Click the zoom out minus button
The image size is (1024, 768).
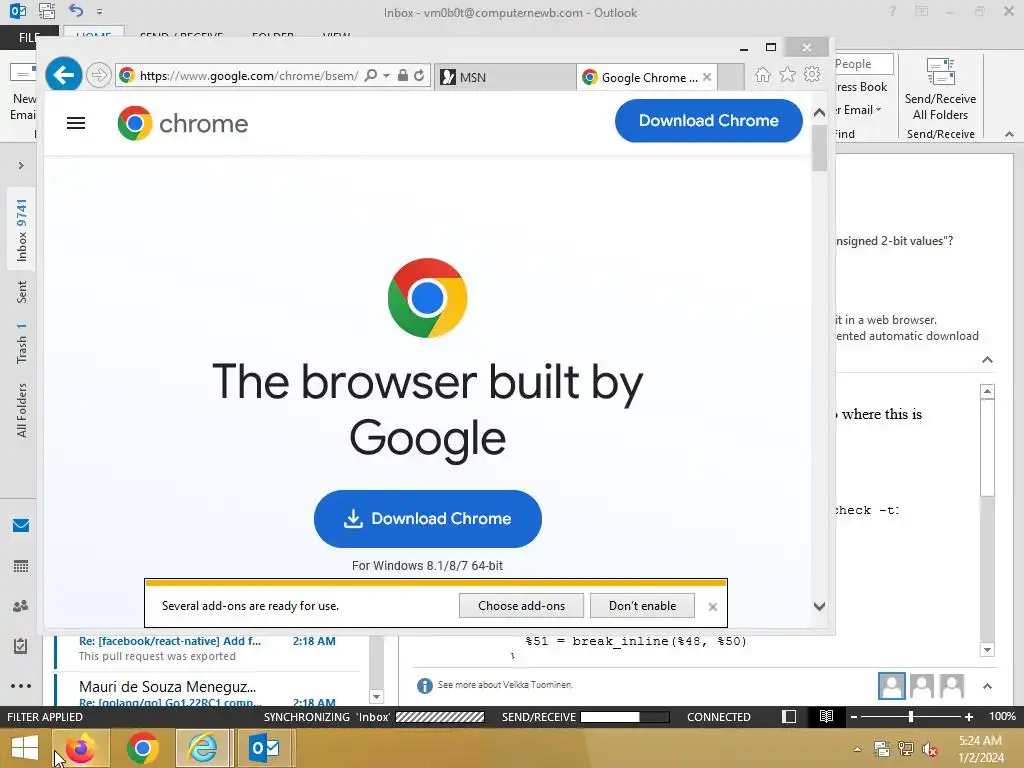click(x=853, y=717)
